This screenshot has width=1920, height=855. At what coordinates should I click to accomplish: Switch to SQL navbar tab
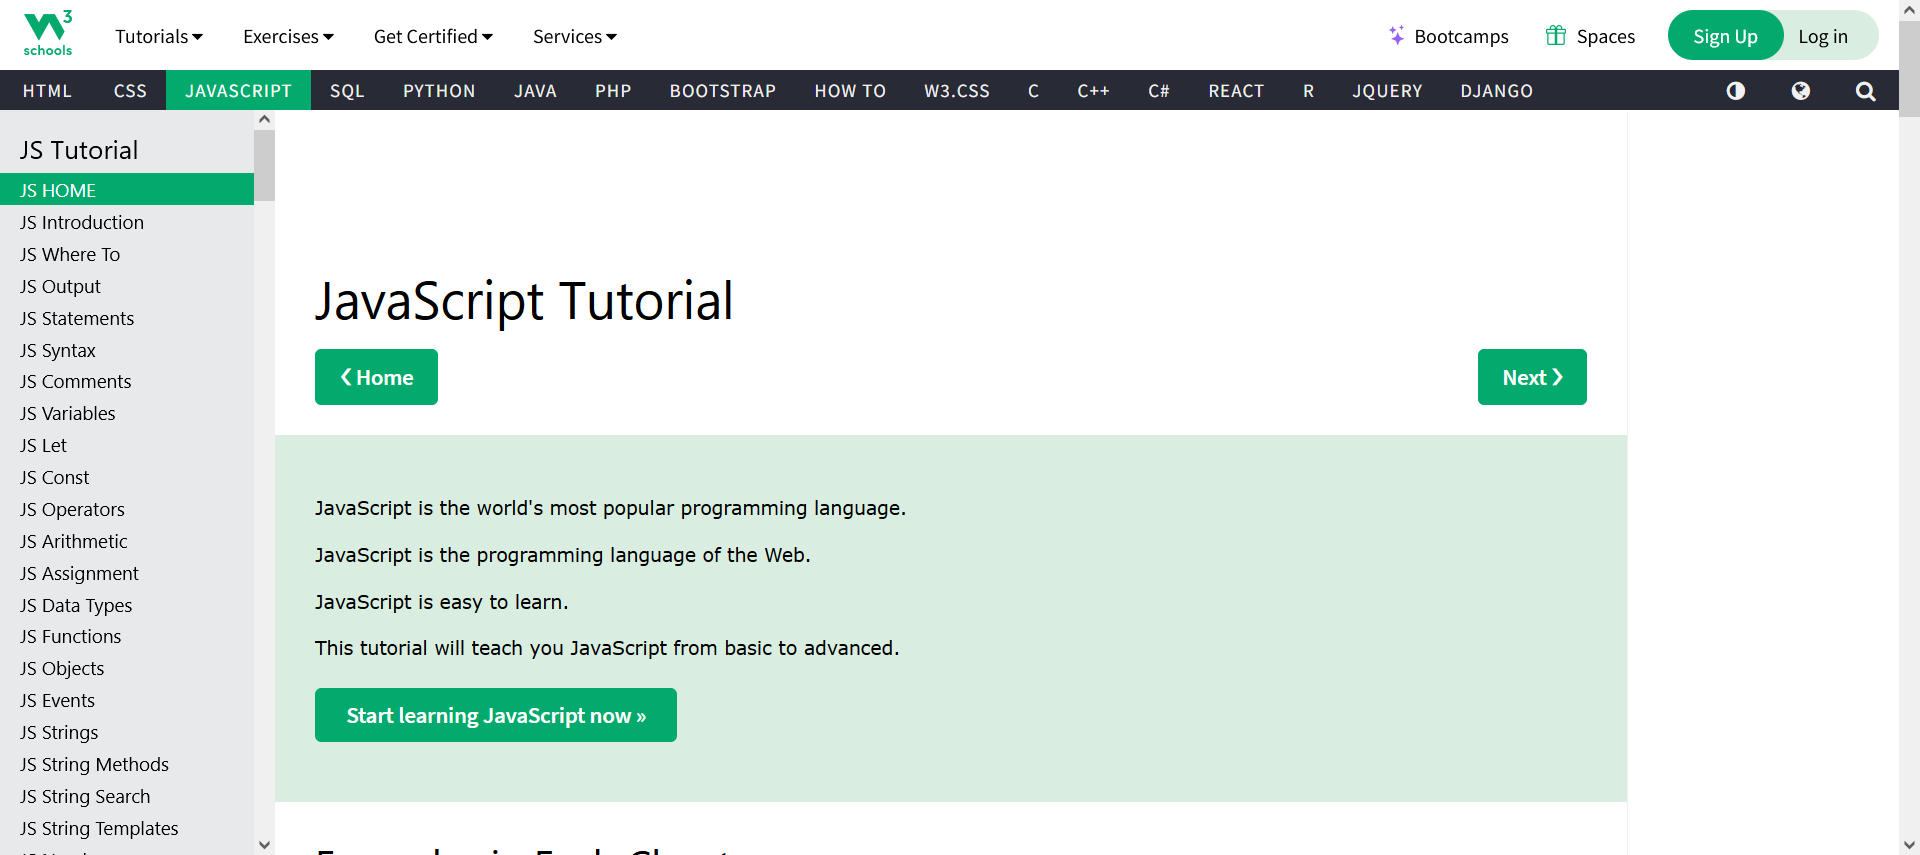coord(347,90)
